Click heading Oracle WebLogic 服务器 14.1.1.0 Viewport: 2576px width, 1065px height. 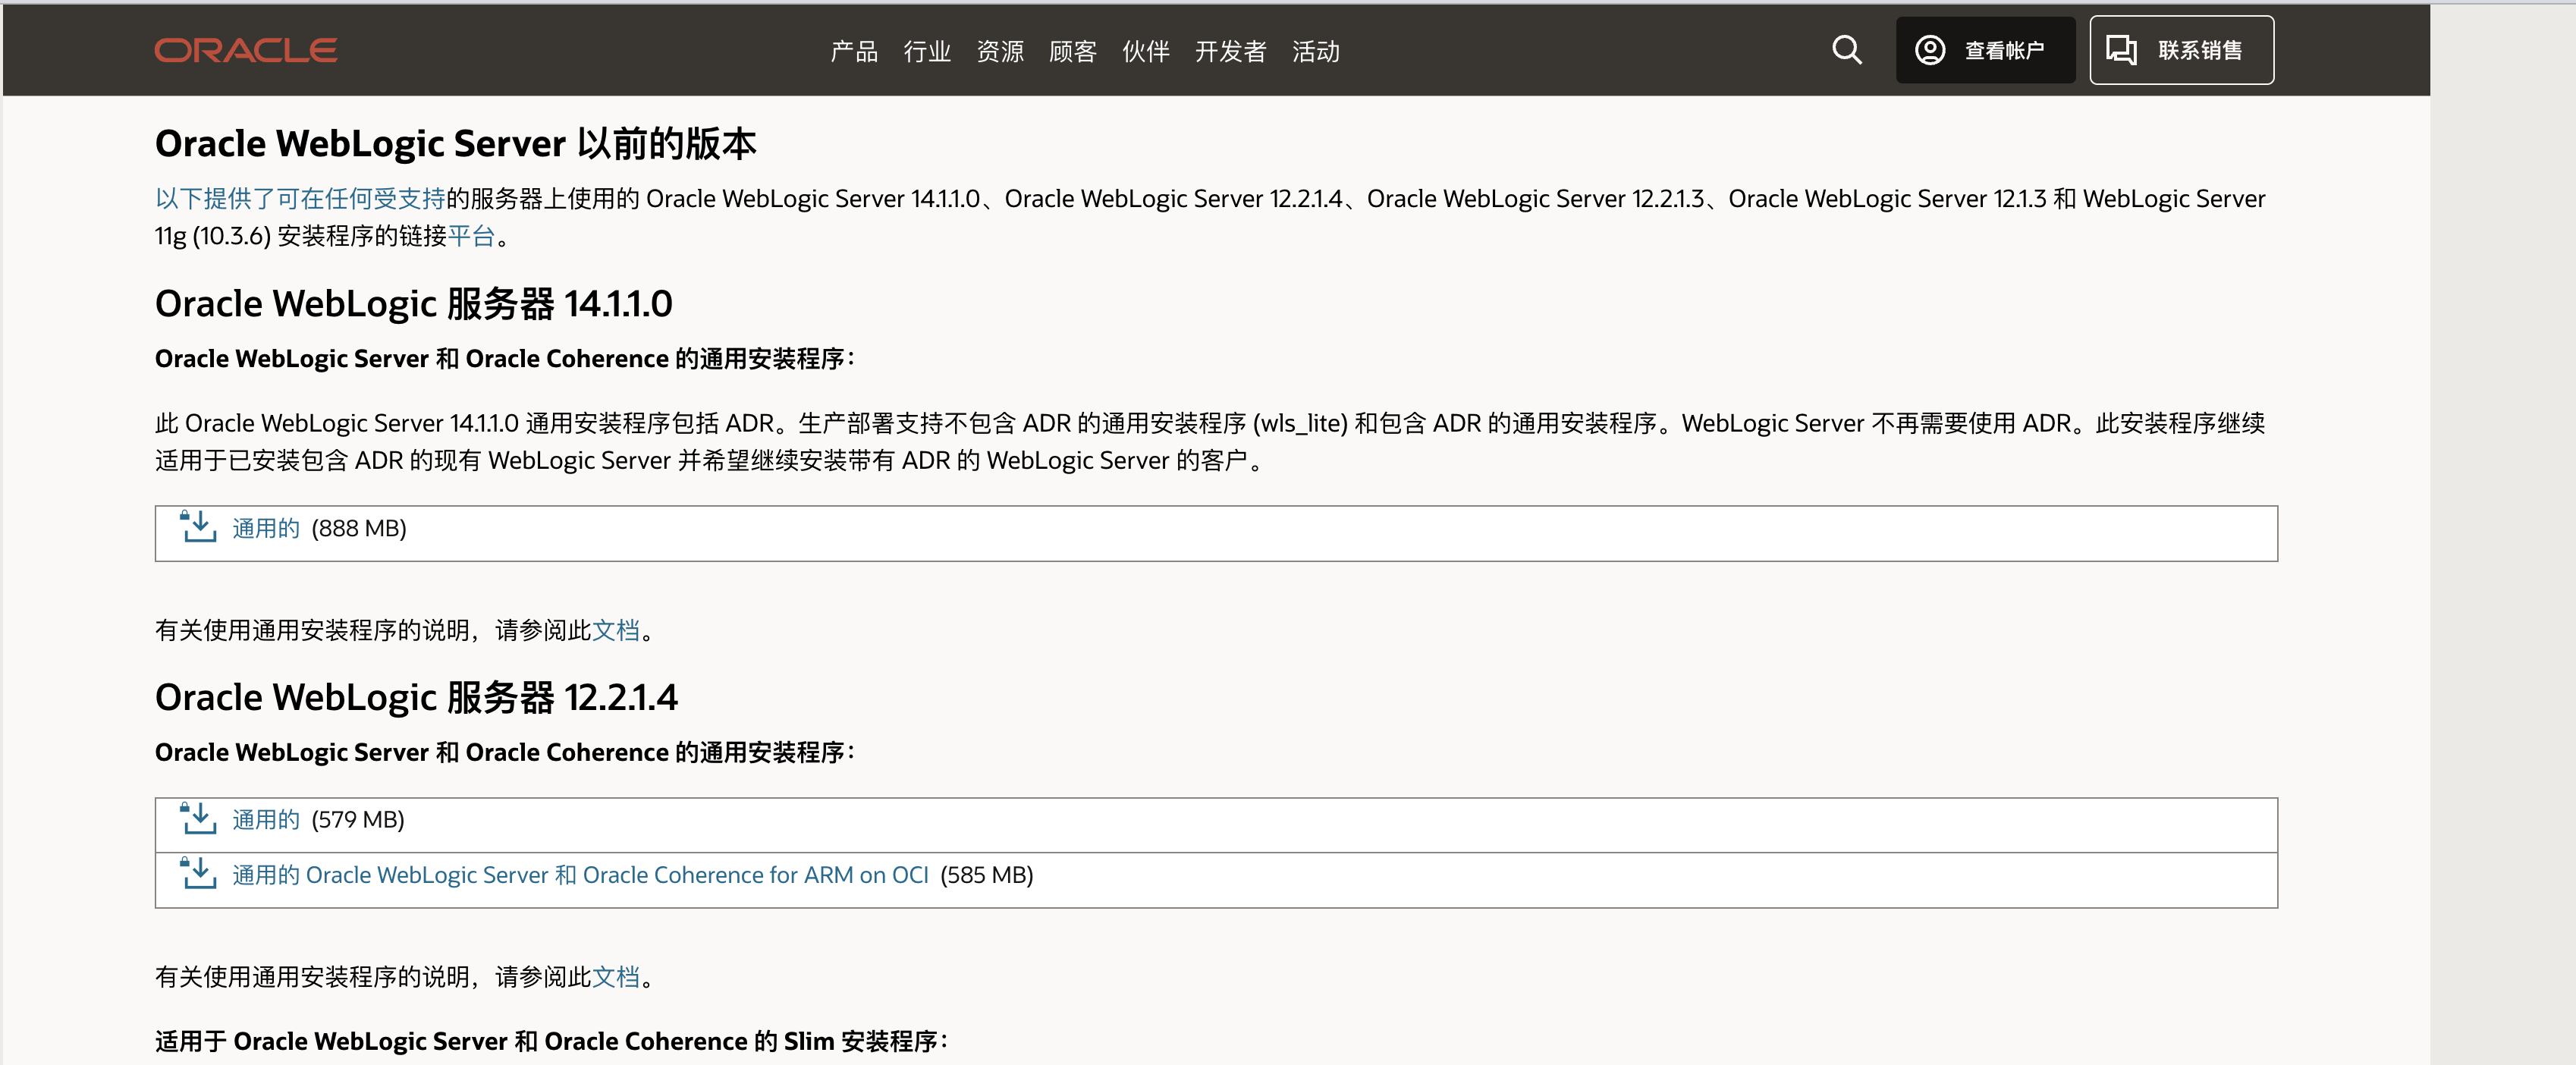tap(414, 304)
